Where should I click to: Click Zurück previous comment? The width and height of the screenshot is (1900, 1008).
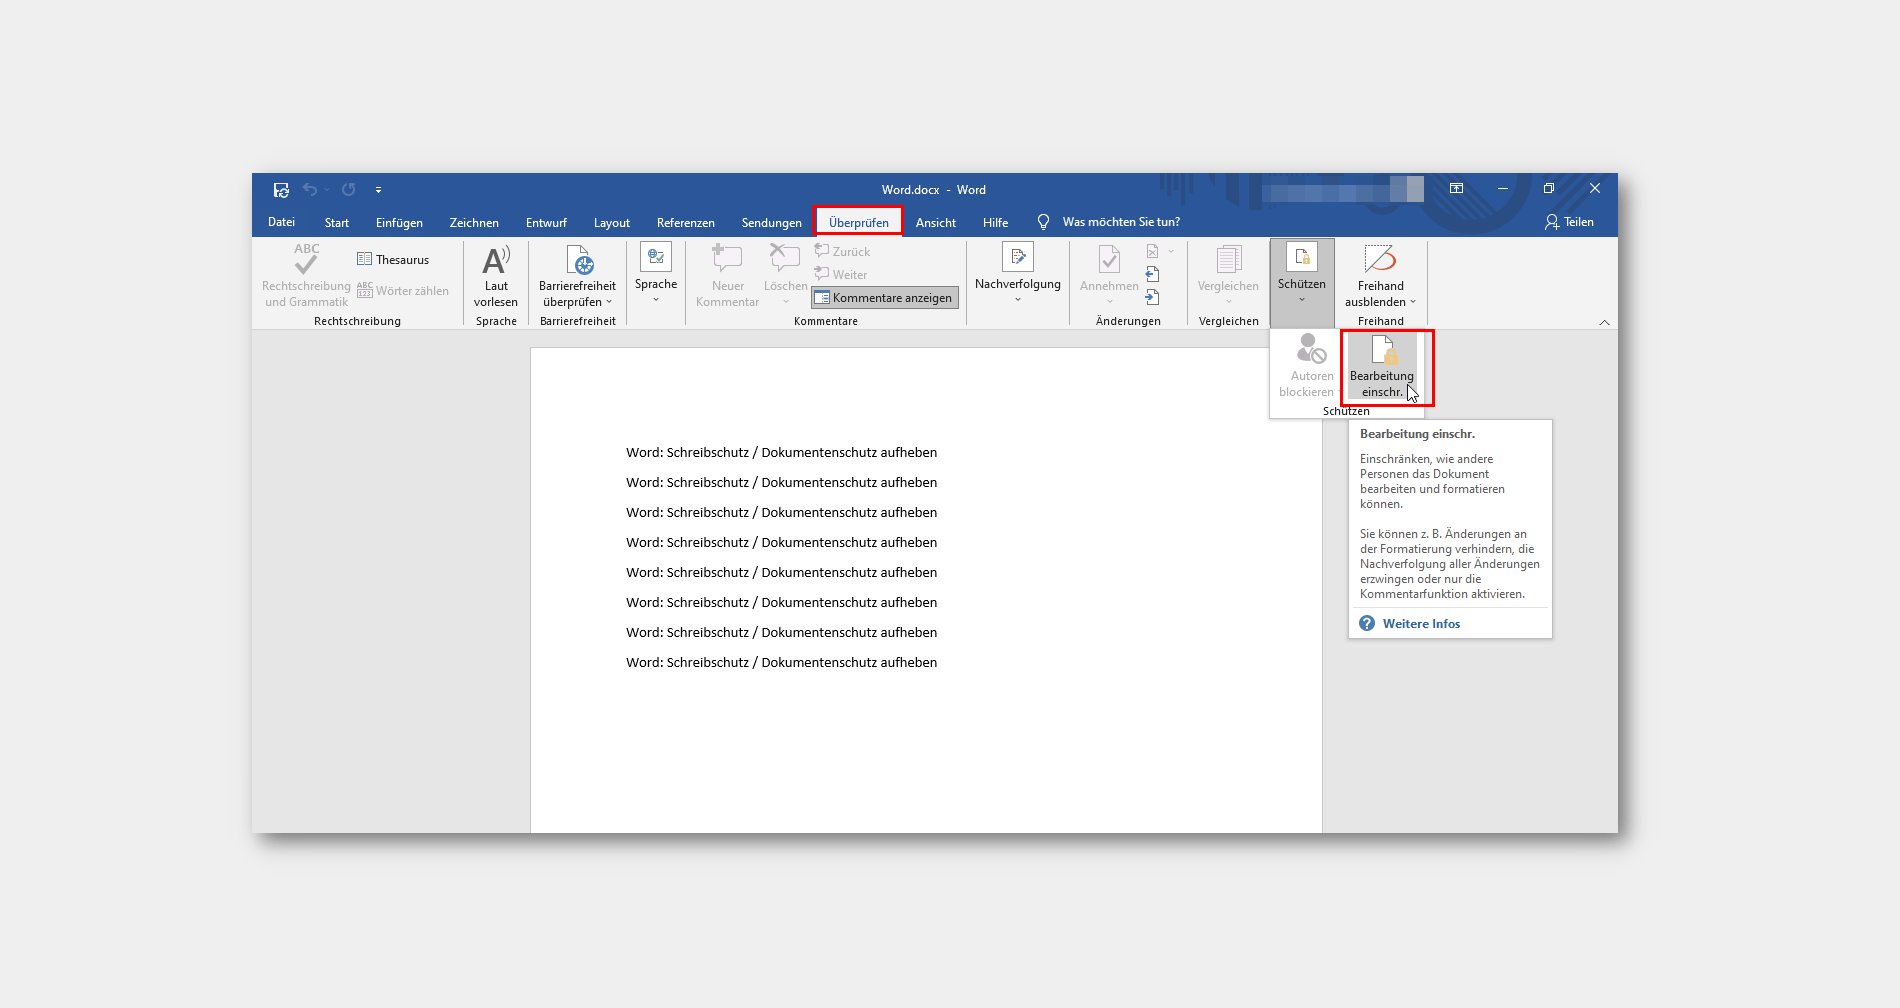(842, 251)
